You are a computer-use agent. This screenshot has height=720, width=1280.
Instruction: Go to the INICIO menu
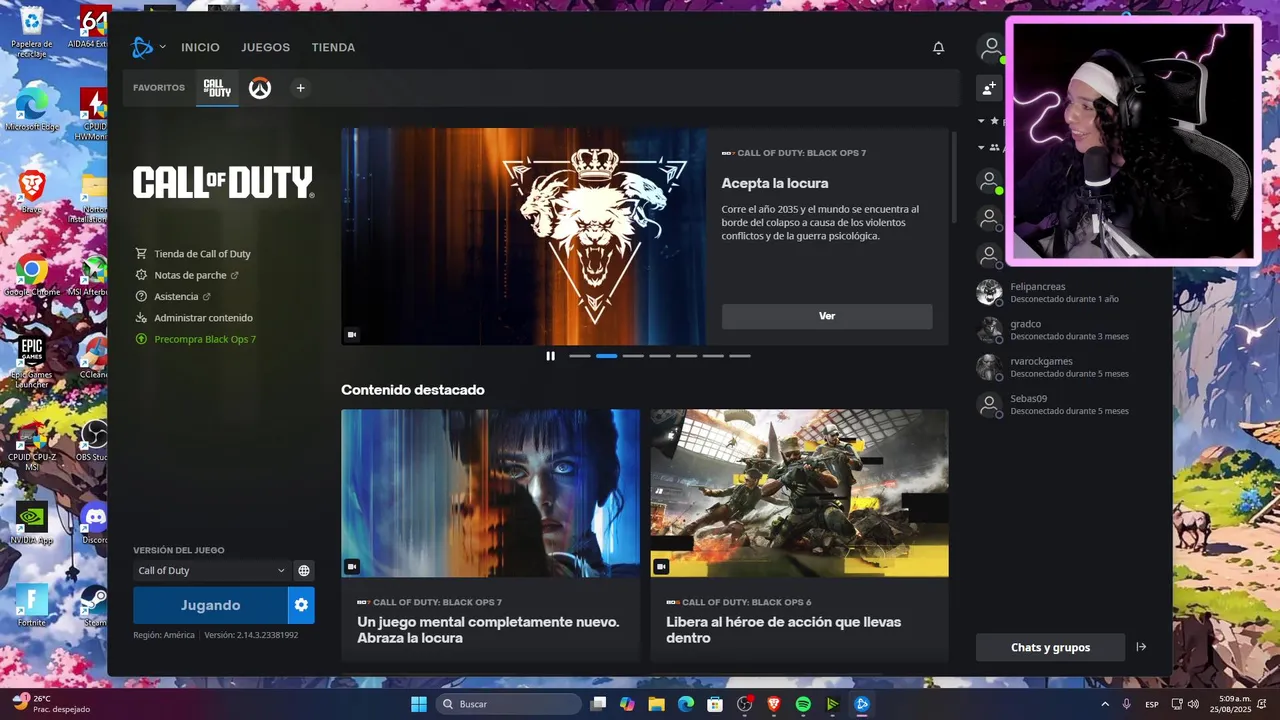point(200,47)
